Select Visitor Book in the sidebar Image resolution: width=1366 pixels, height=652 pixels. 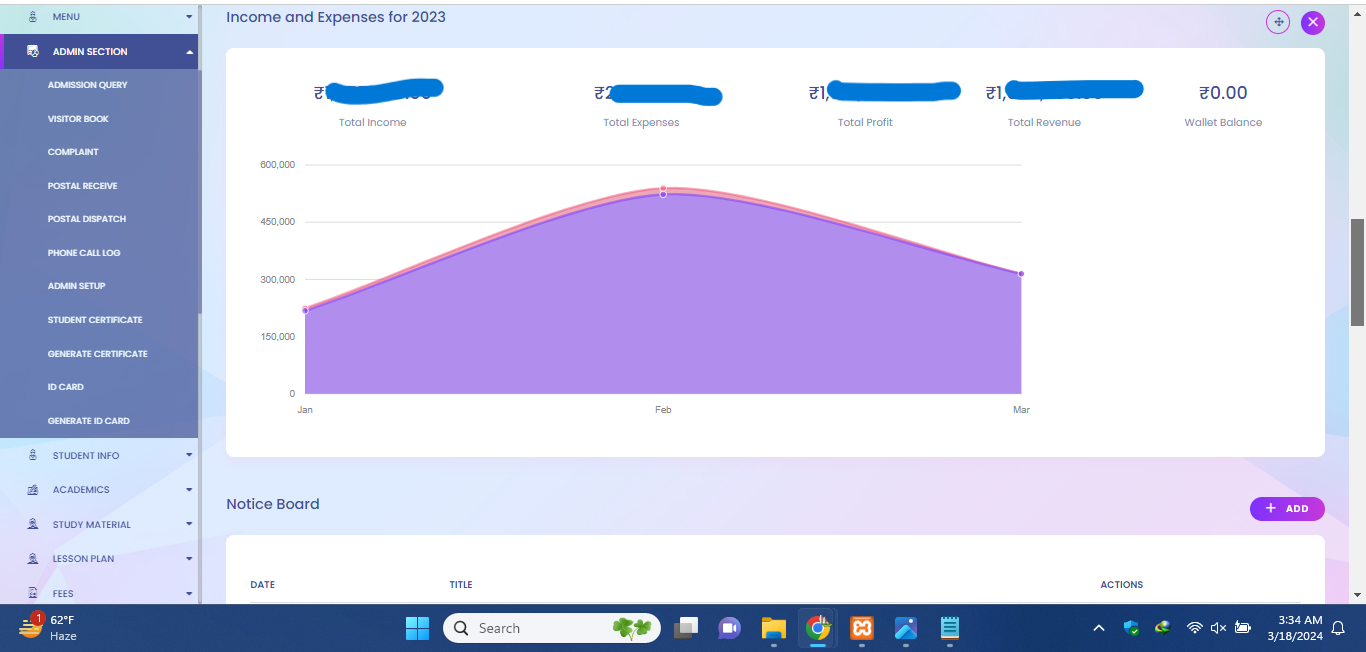78,119
